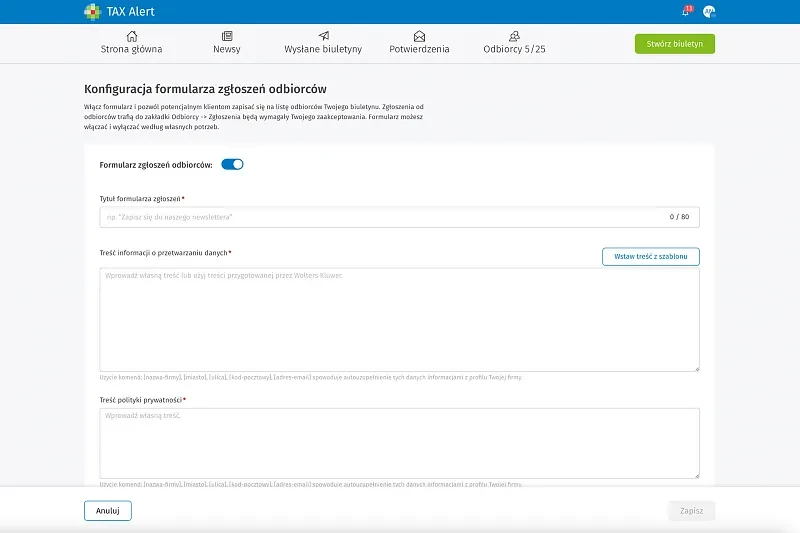Click the Anuluj button
Screen dimensions: 800x533
[108, 511]
